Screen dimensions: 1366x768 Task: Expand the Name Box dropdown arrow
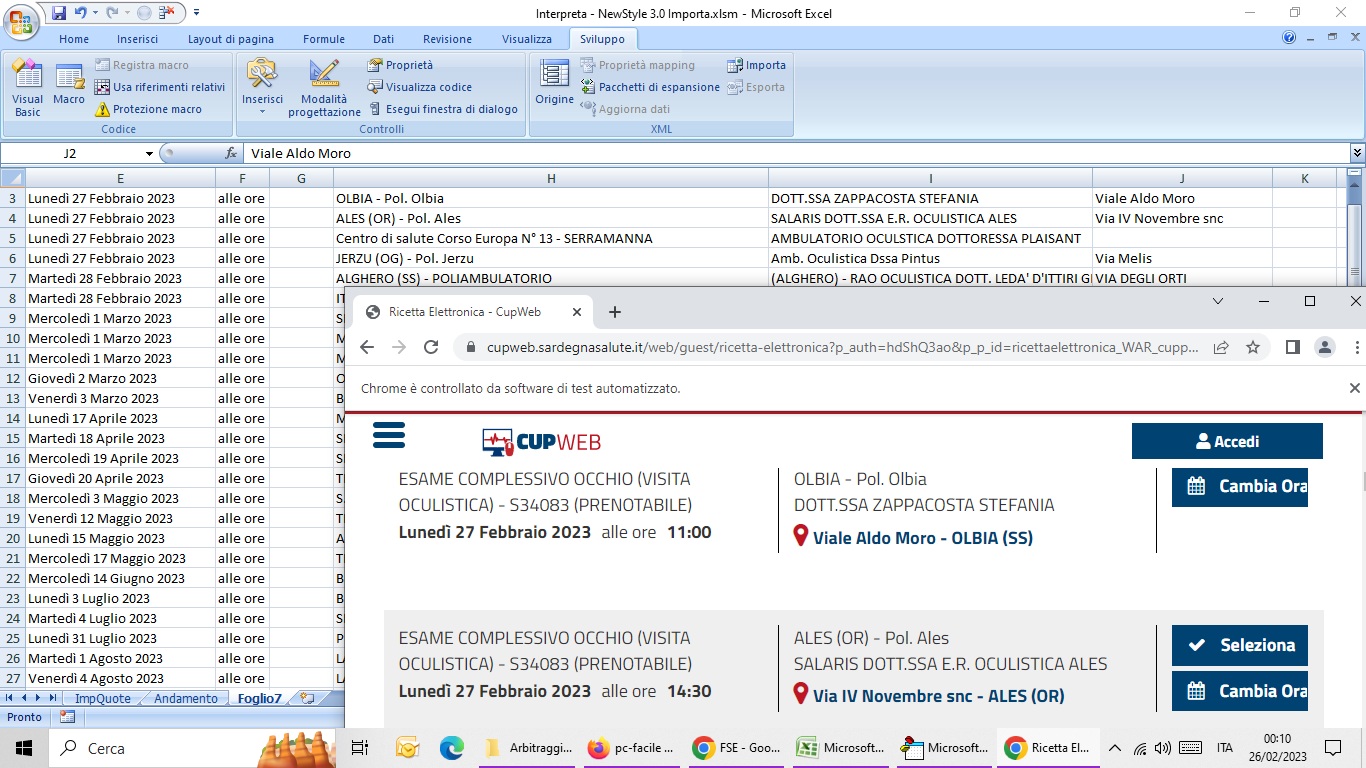[x=150, y=153]
